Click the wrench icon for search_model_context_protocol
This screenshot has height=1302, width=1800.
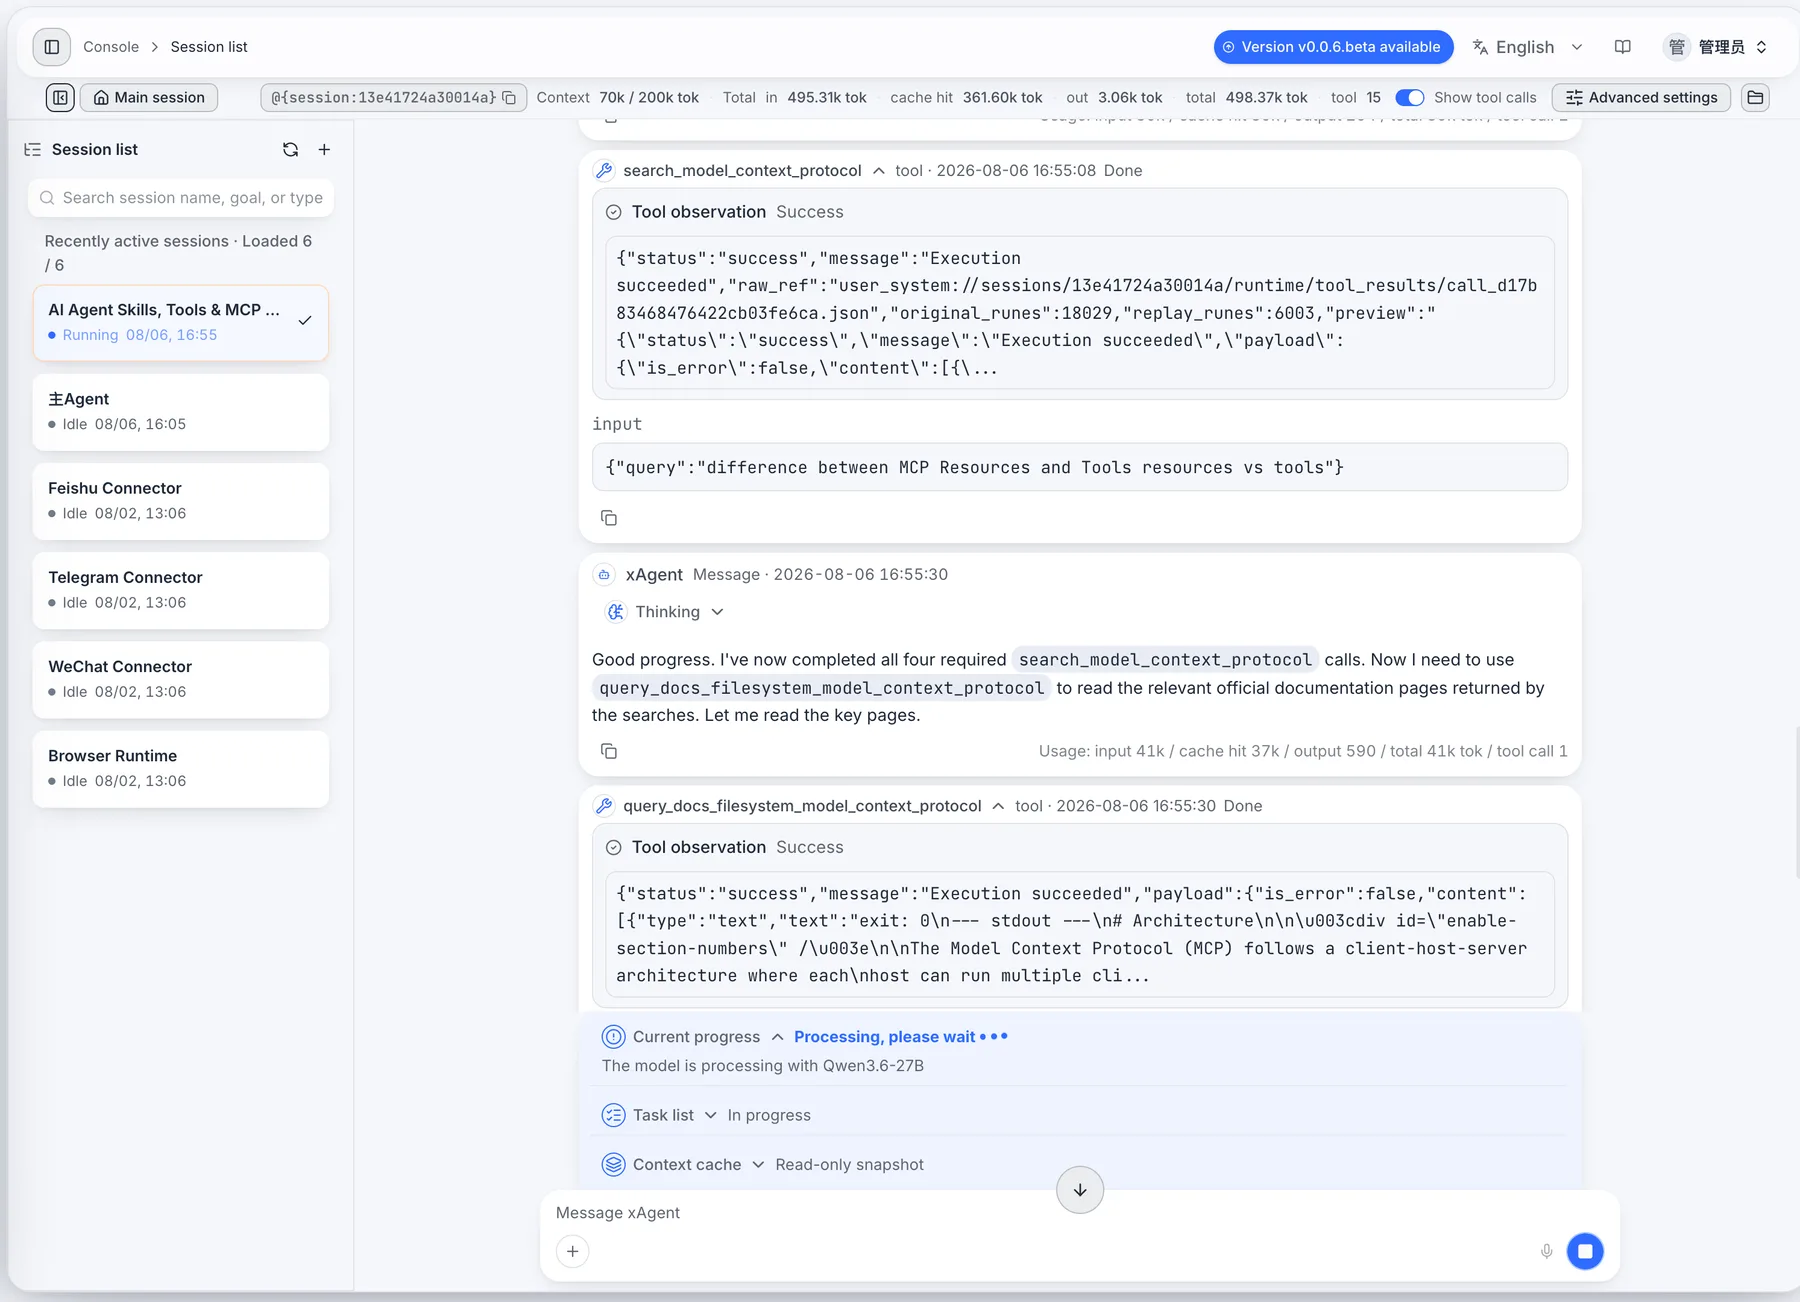604,170
